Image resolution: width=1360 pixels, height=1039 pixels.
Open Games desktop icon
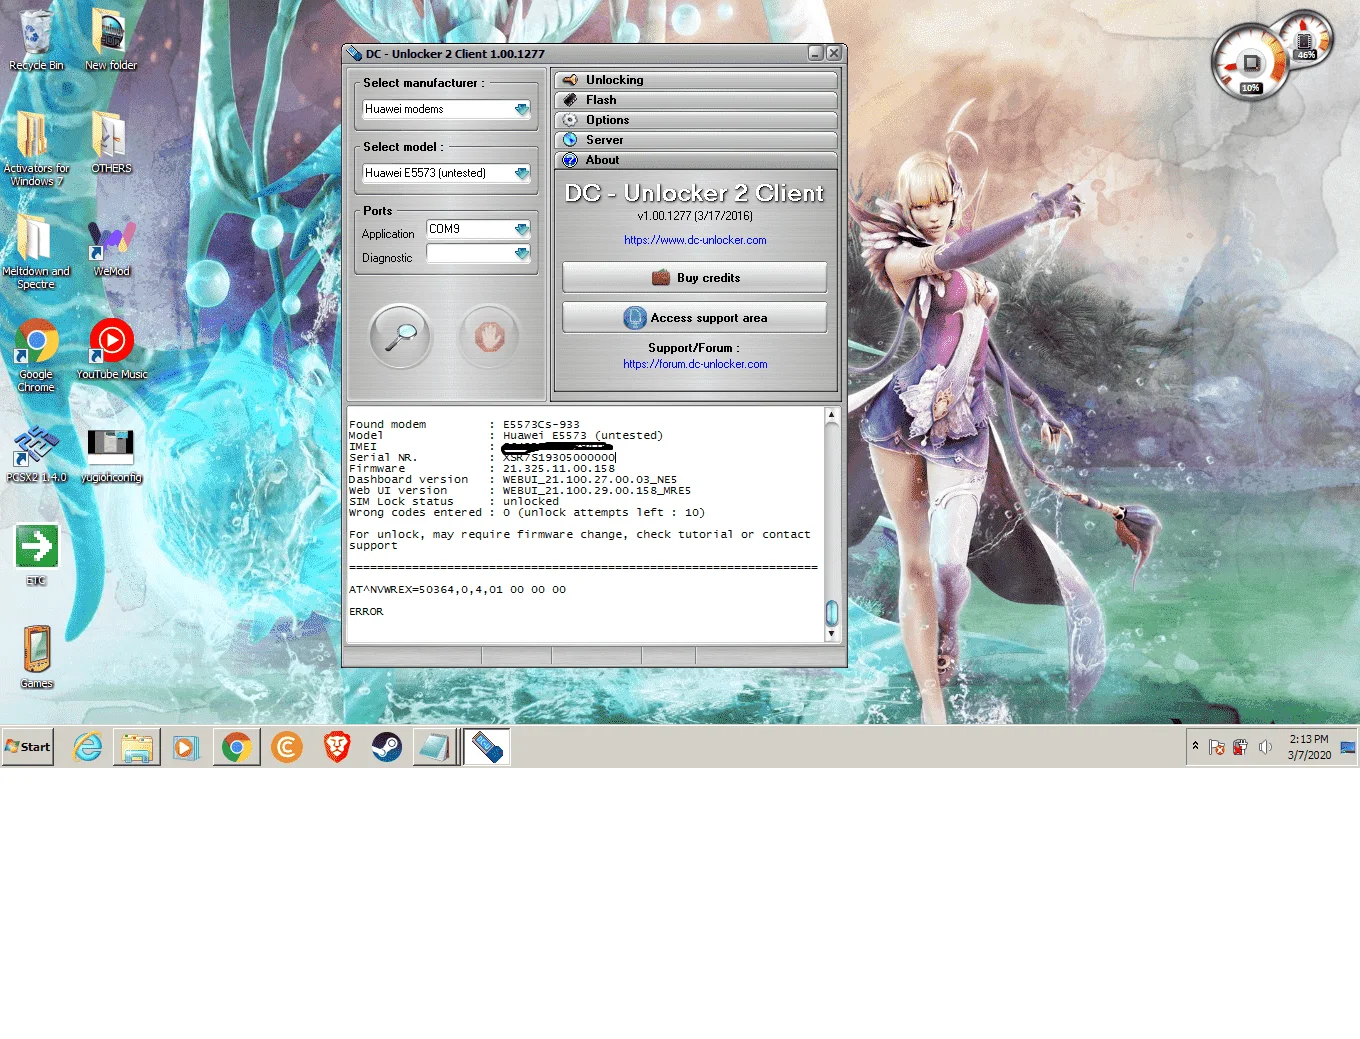pyautogui.click(x=36, y=657)
